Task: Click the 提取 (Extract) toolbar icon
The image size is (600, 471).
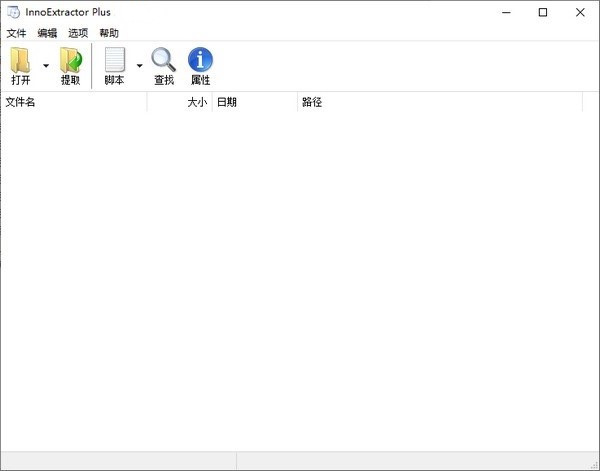Action: click(x=71, y=60)
